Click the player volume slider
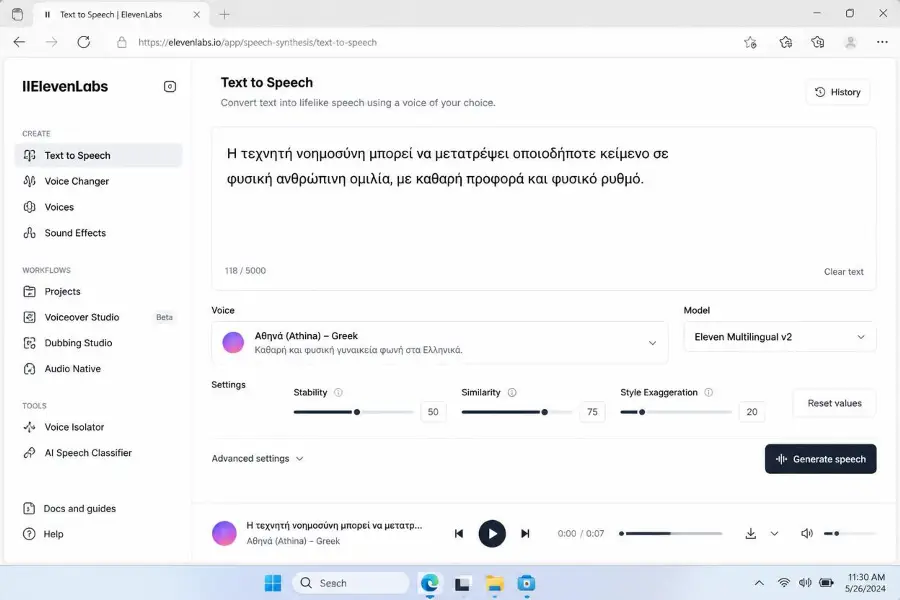 tap(849, 534)
